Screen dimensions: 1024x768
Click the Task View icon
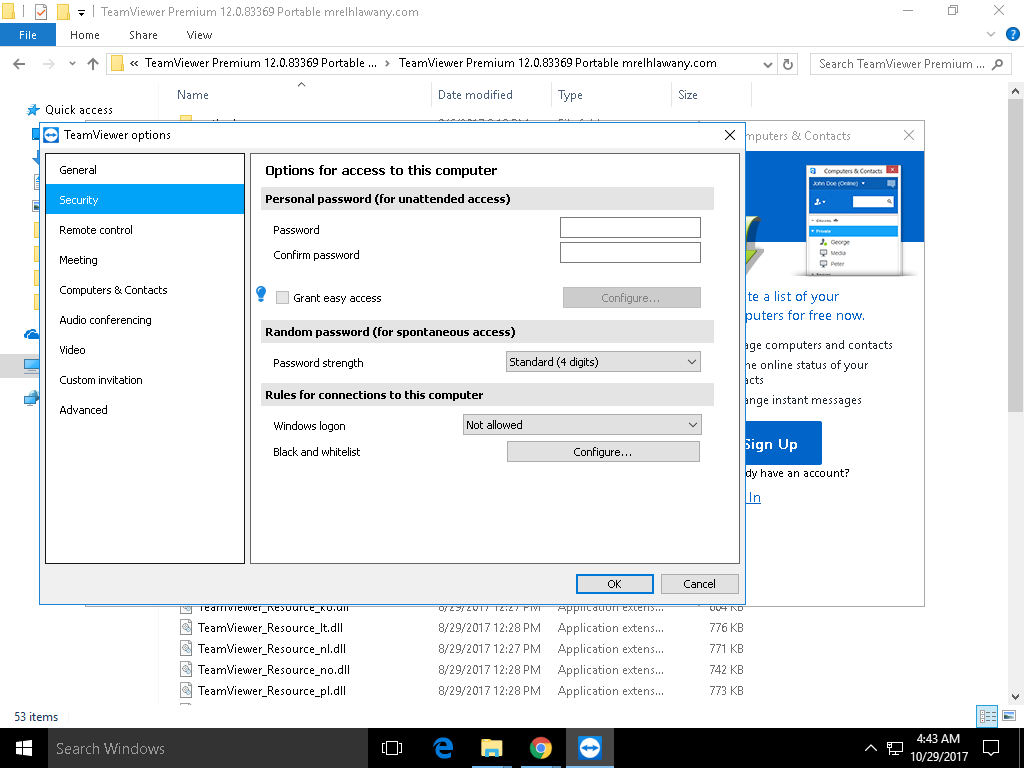(x=392, y=748)
